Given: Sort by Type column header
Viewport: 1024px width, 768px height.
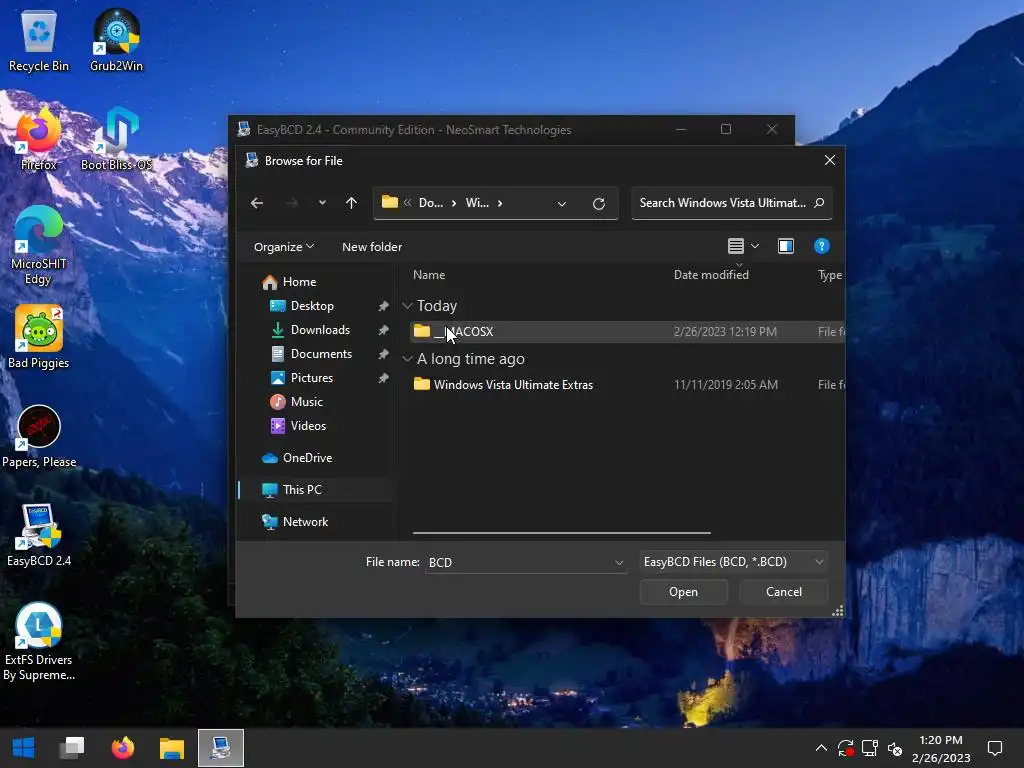Looking at the screenshot, I should coord(830,275).
